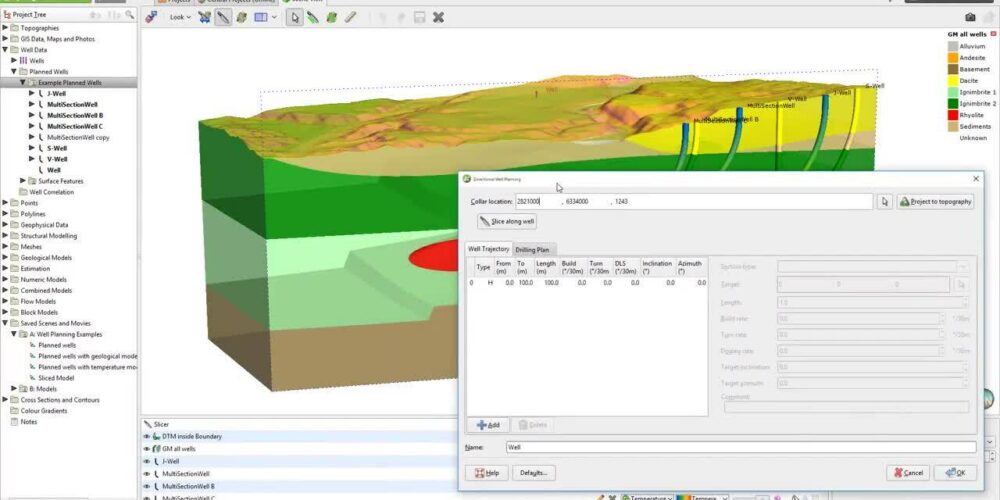Click the Defaults... button

click(x=534, y=473)
